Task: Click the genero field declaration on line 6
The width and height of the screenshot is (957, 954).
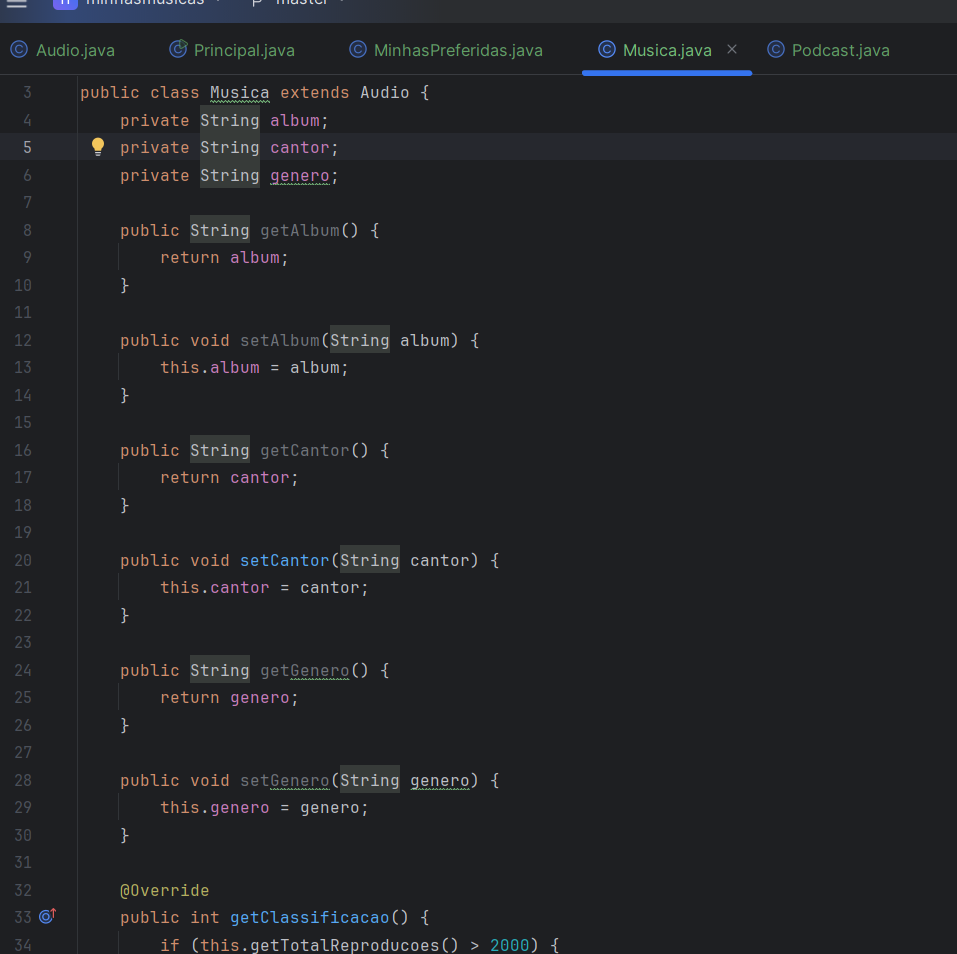Action: 300,176
